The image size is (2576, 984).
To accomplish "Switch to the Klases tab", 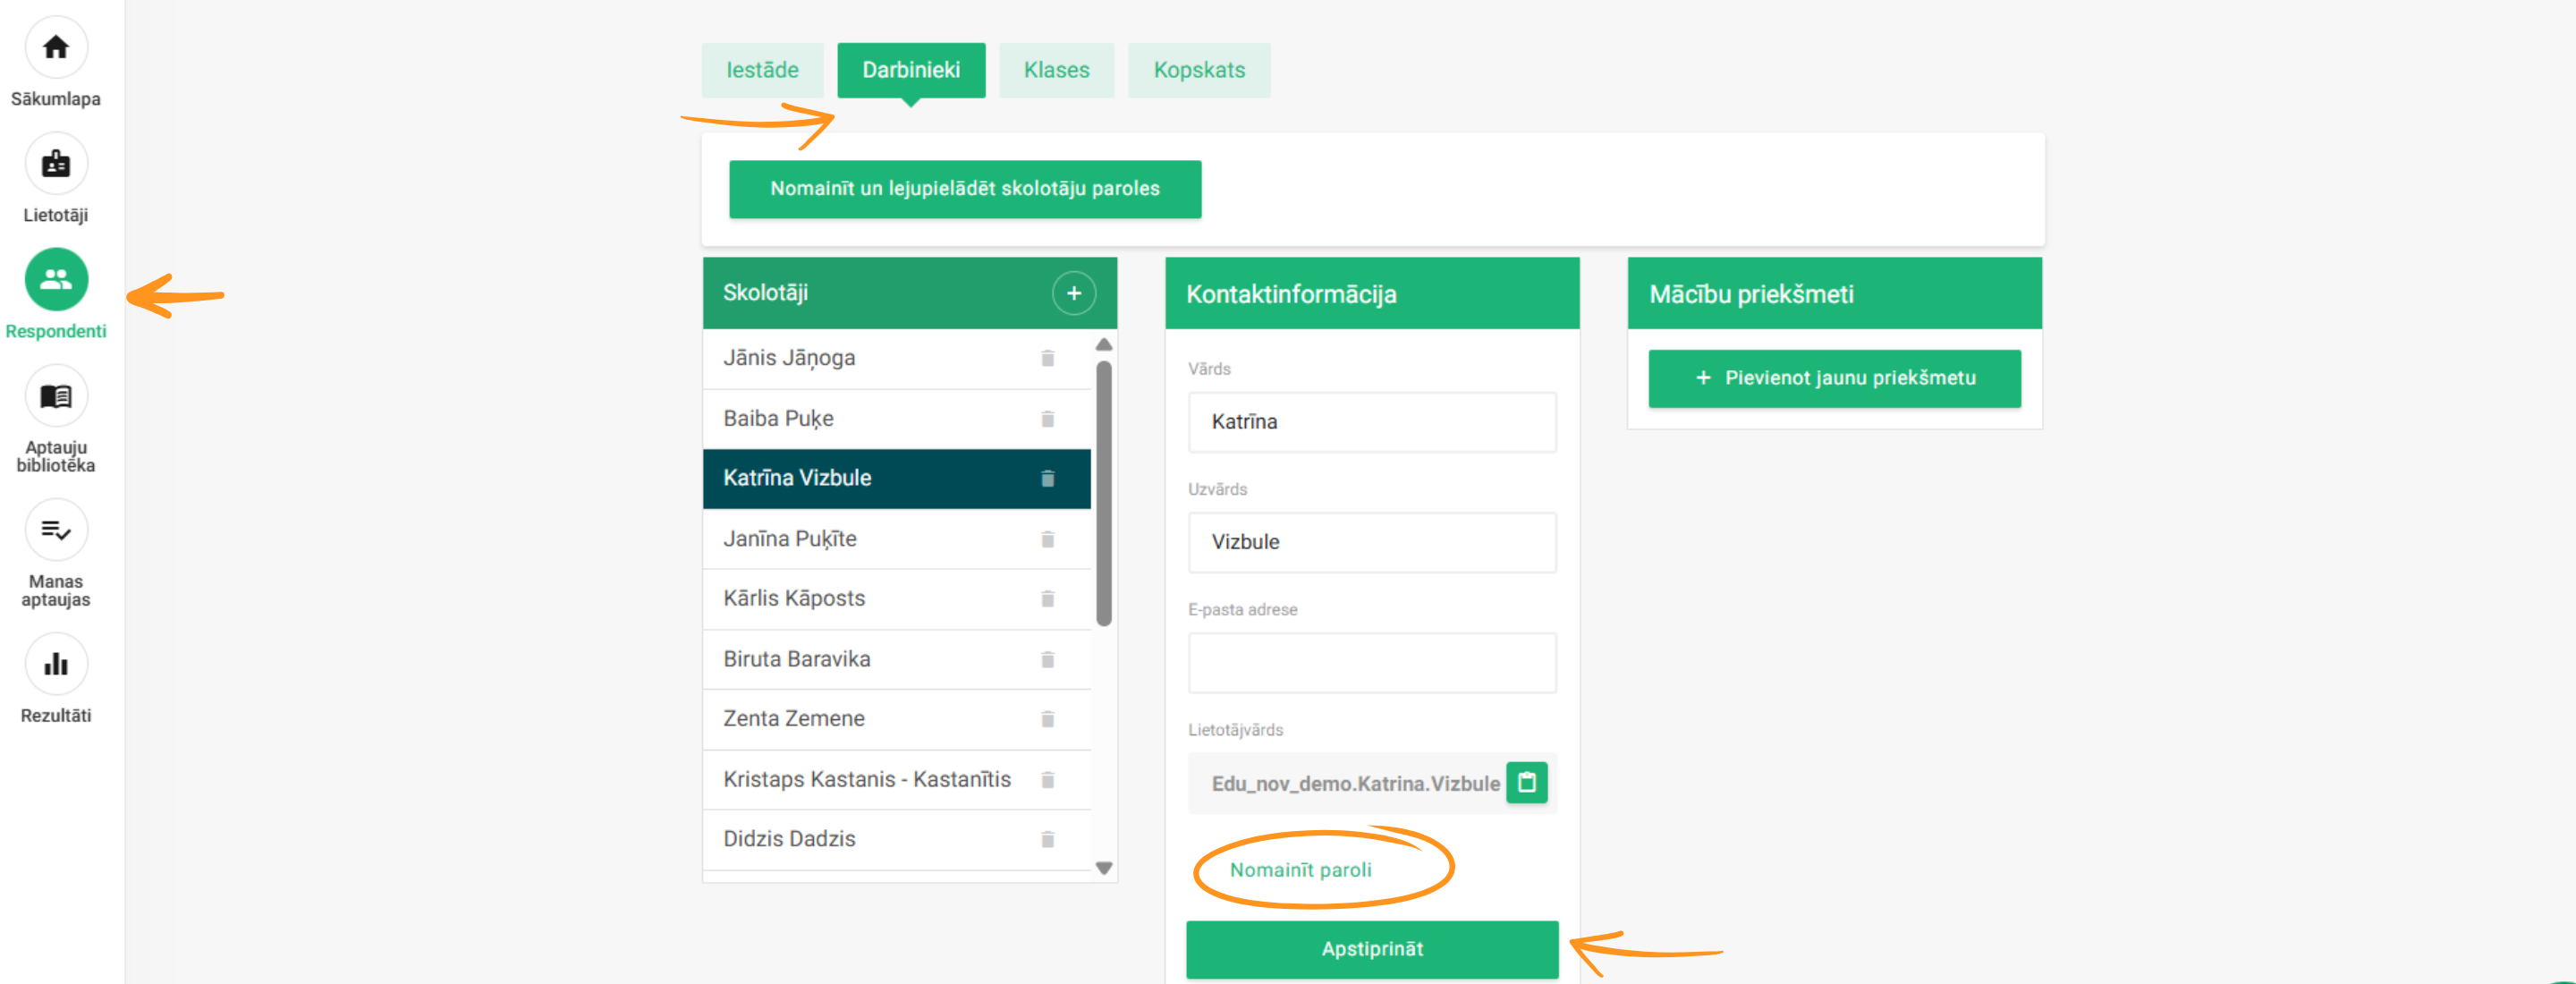I will (x=1056, y=70).
